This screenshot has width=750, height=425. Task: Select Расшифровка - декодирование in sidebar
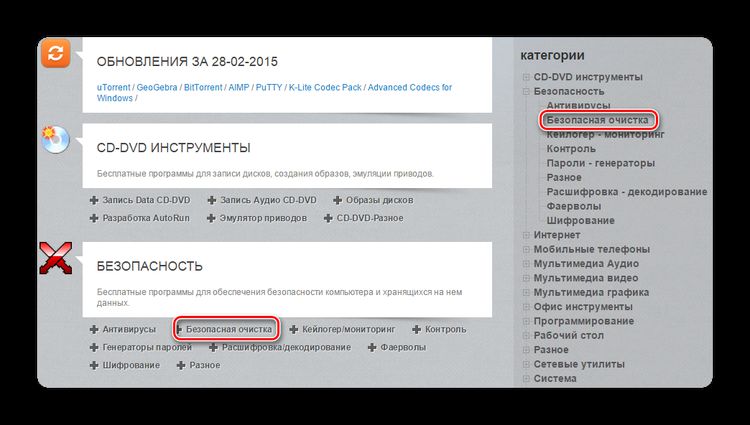[x=627, y=192]
